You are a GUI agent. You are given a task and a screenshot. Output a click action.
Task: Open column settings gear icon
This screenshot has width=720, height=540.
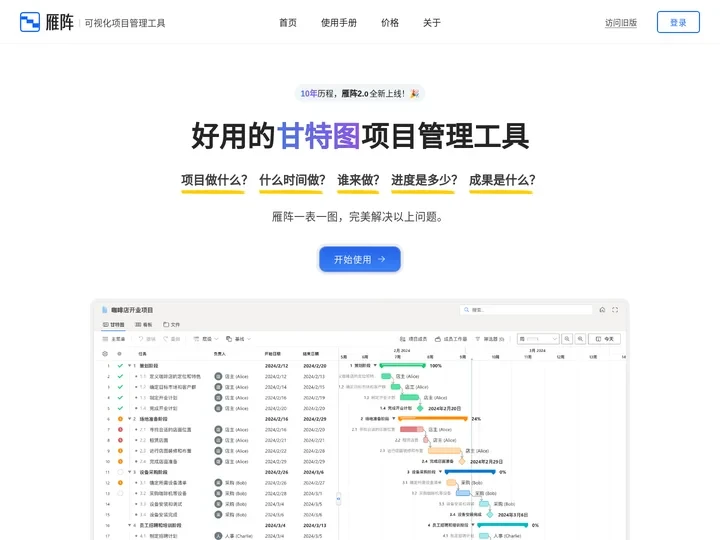[x=105, y=354]
